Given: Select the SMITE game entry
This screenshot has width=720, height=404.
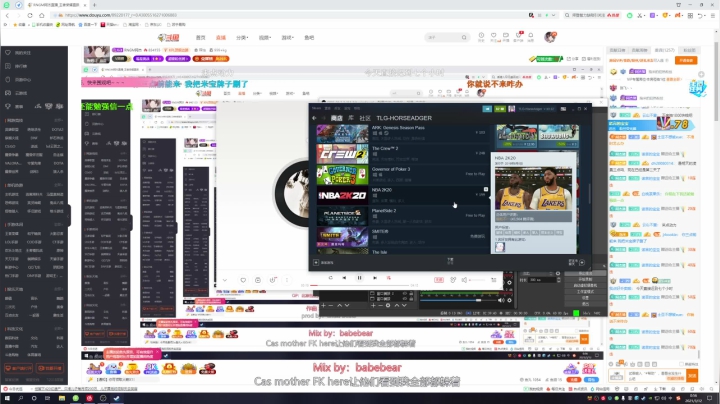Looking at the screenshot, I should click(x=403, y=237).
